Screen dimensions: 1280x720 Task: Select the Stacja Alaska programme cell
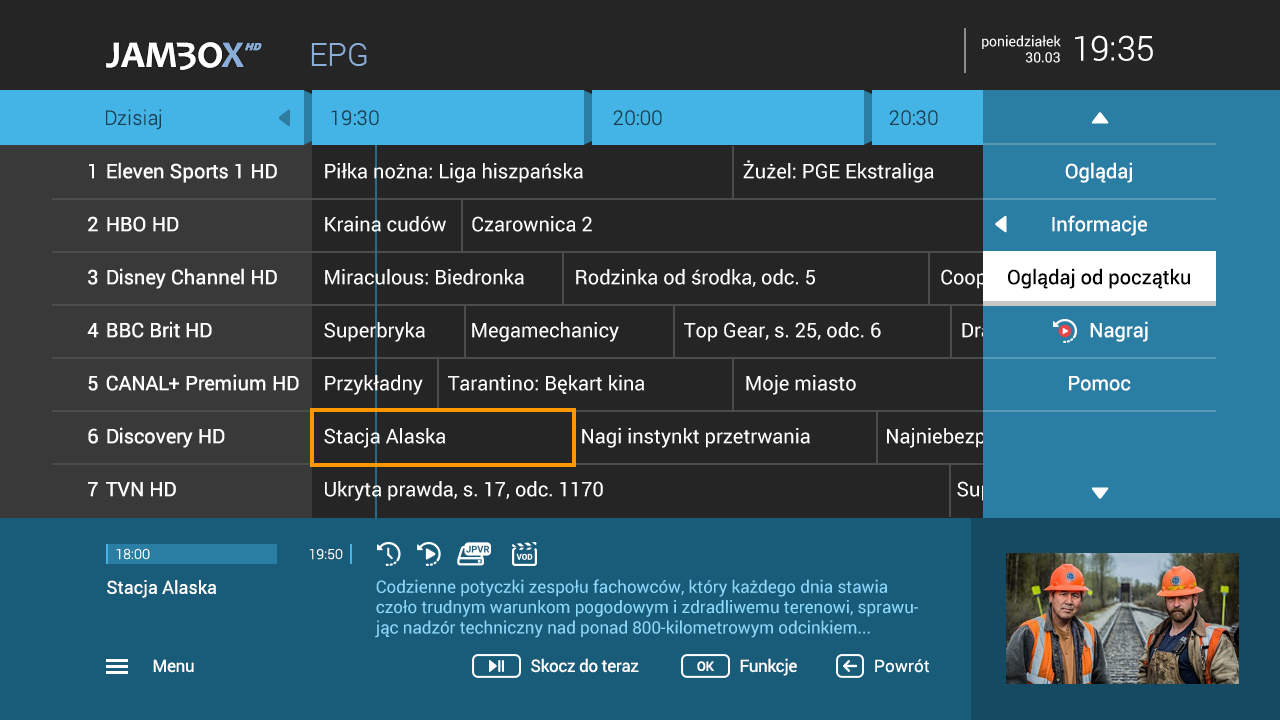[x=442, y=437]
